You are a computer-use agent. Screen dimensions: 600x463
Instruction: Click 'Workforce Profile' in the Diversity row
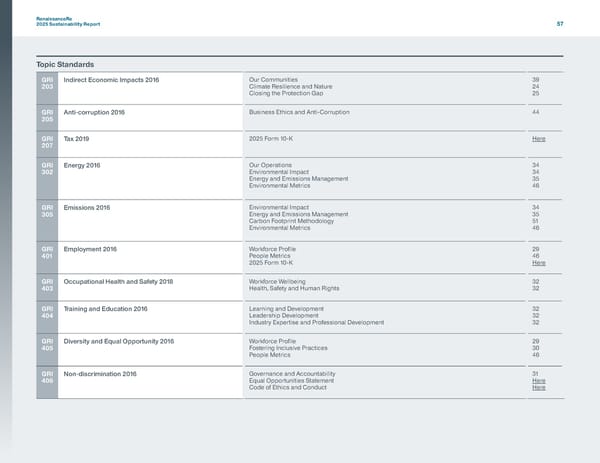[x=272, y=341]
